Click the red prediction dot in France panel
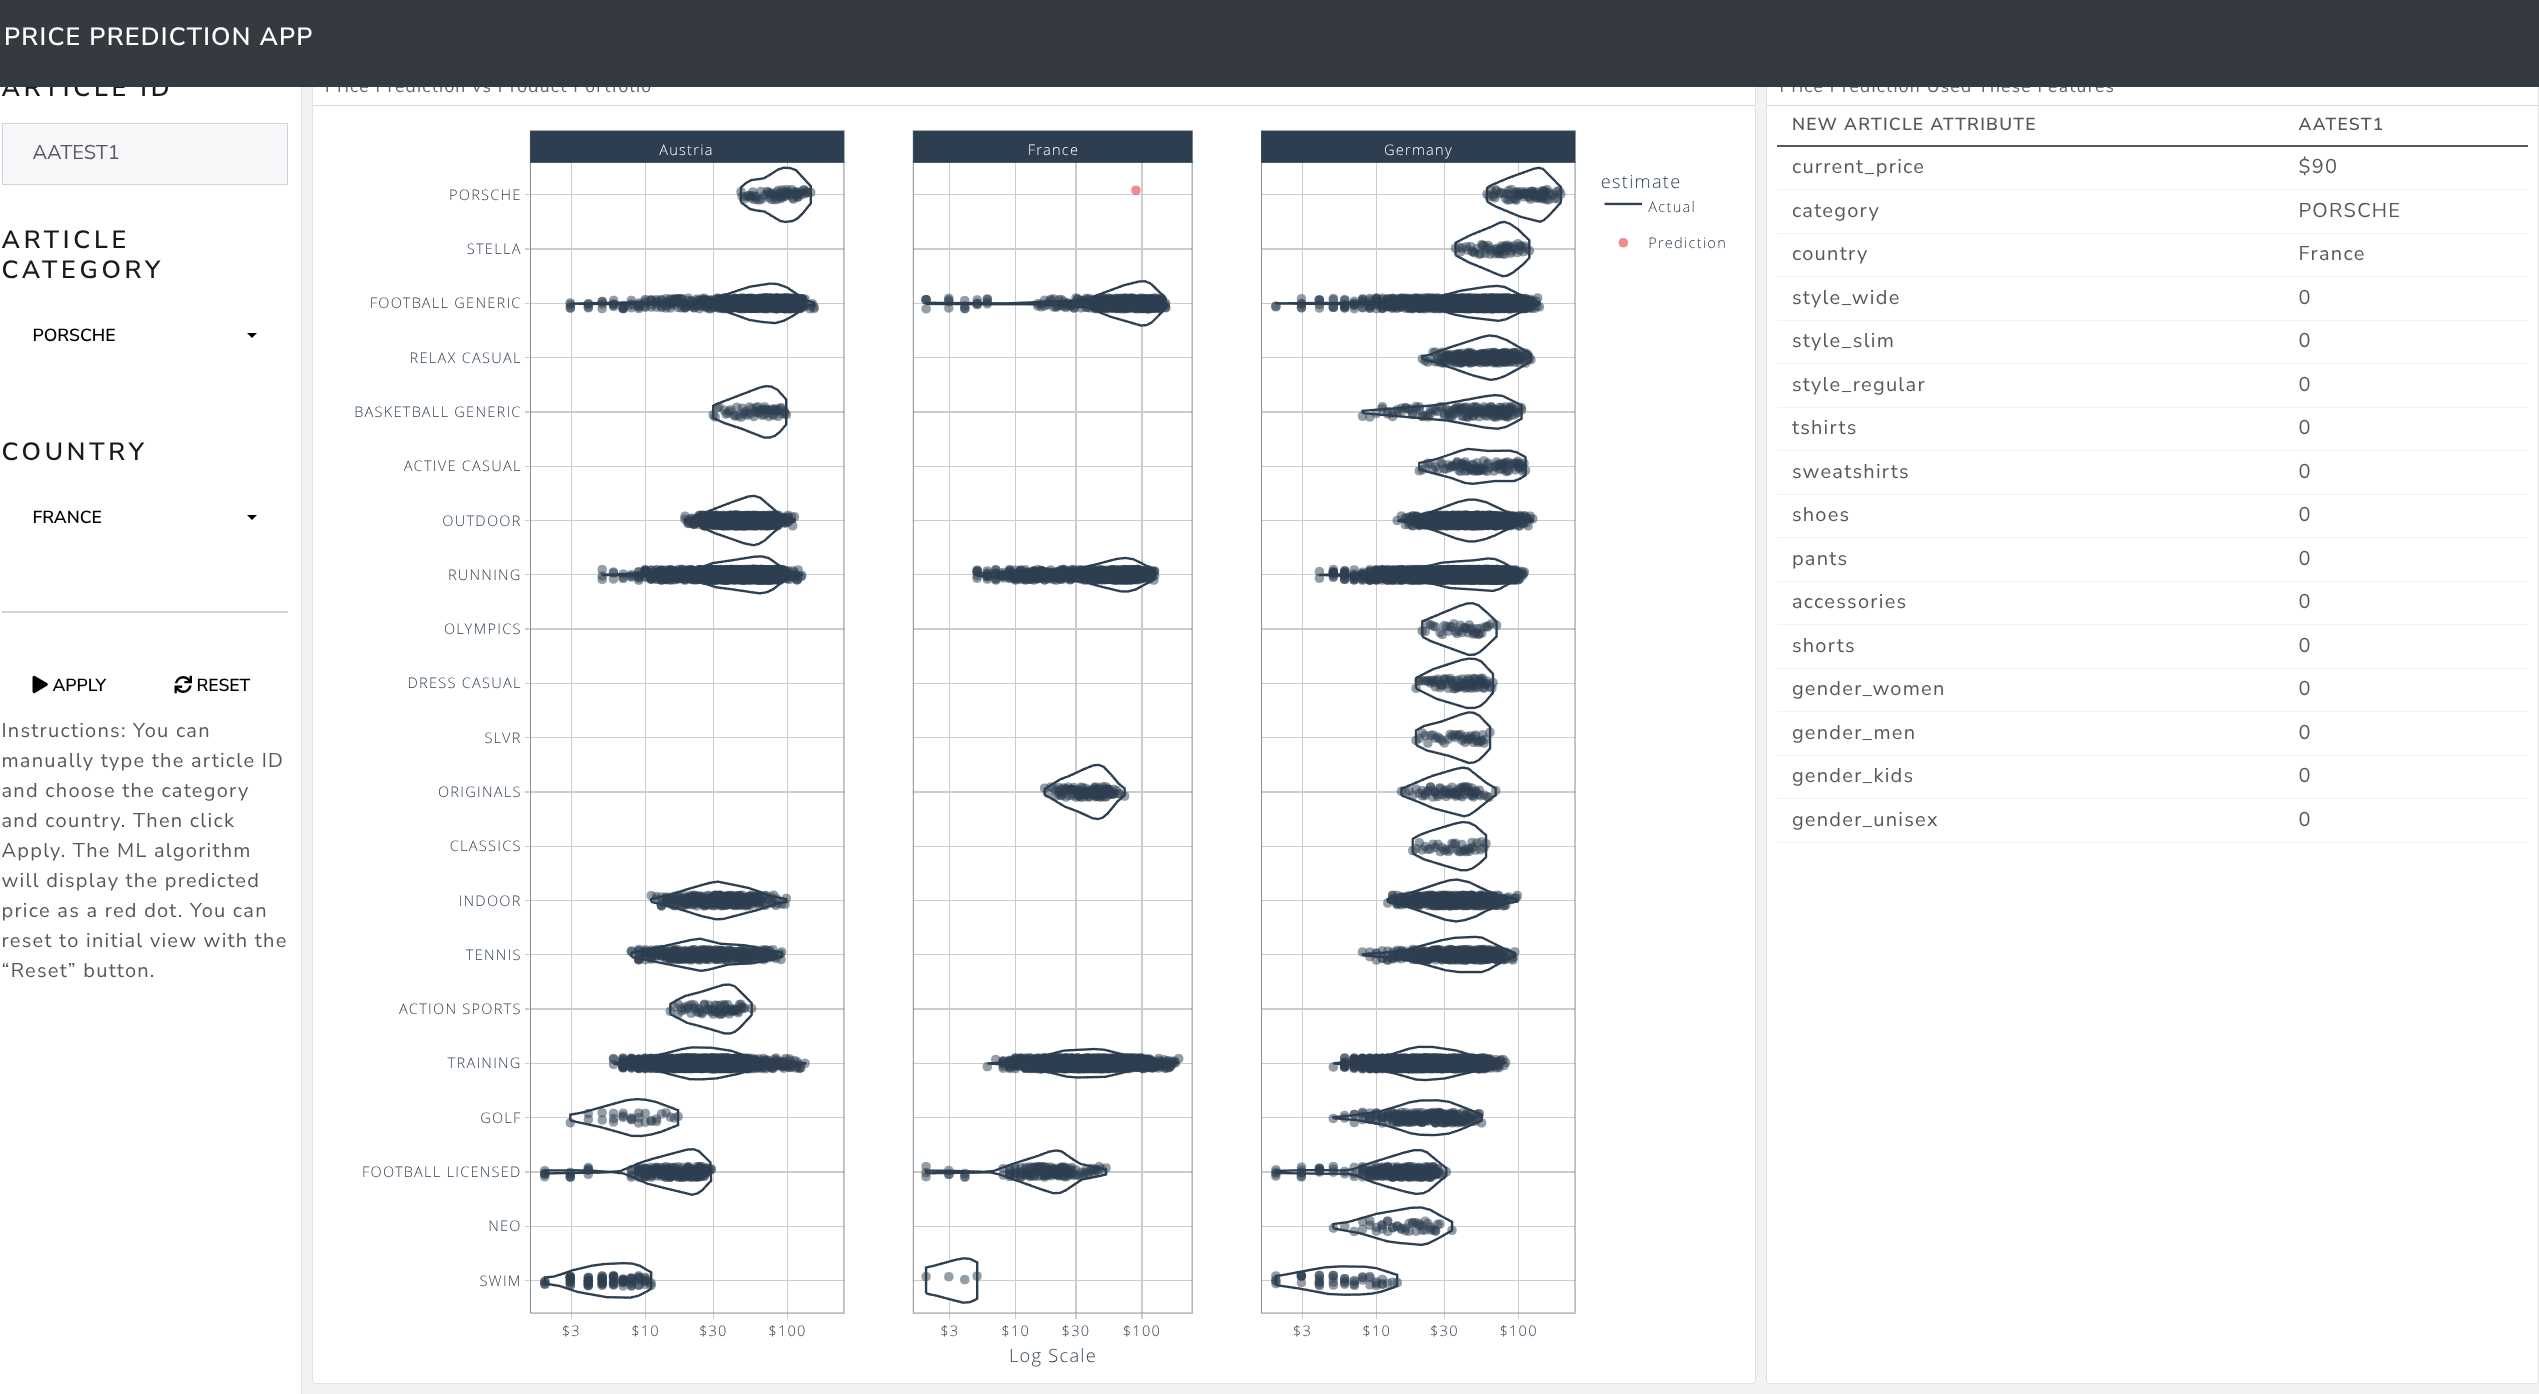Viewport: 2539px width, 1394px height. coord(1136,190)
